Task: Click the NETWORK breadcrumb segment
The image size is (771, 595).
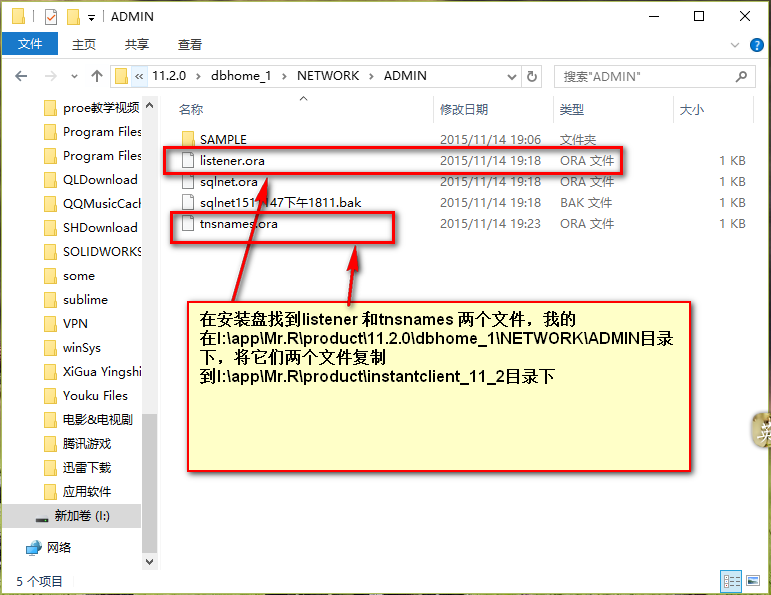Action: pos(328,76)
